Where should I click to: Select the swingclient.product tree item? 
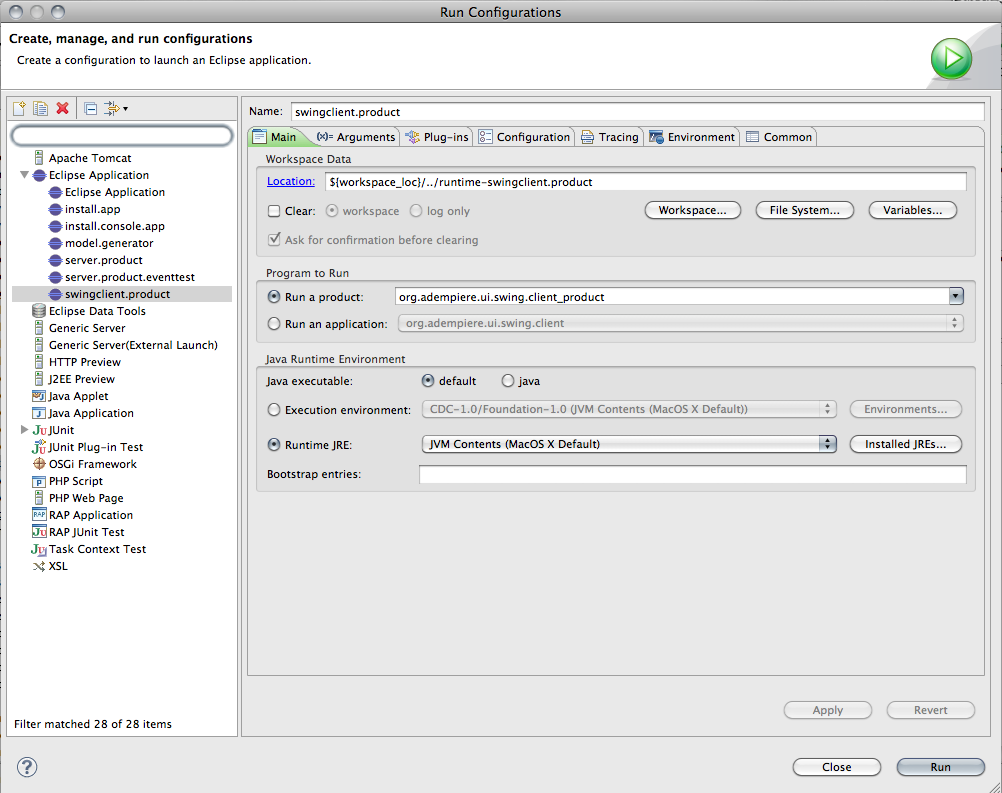(x=121, y=294)
